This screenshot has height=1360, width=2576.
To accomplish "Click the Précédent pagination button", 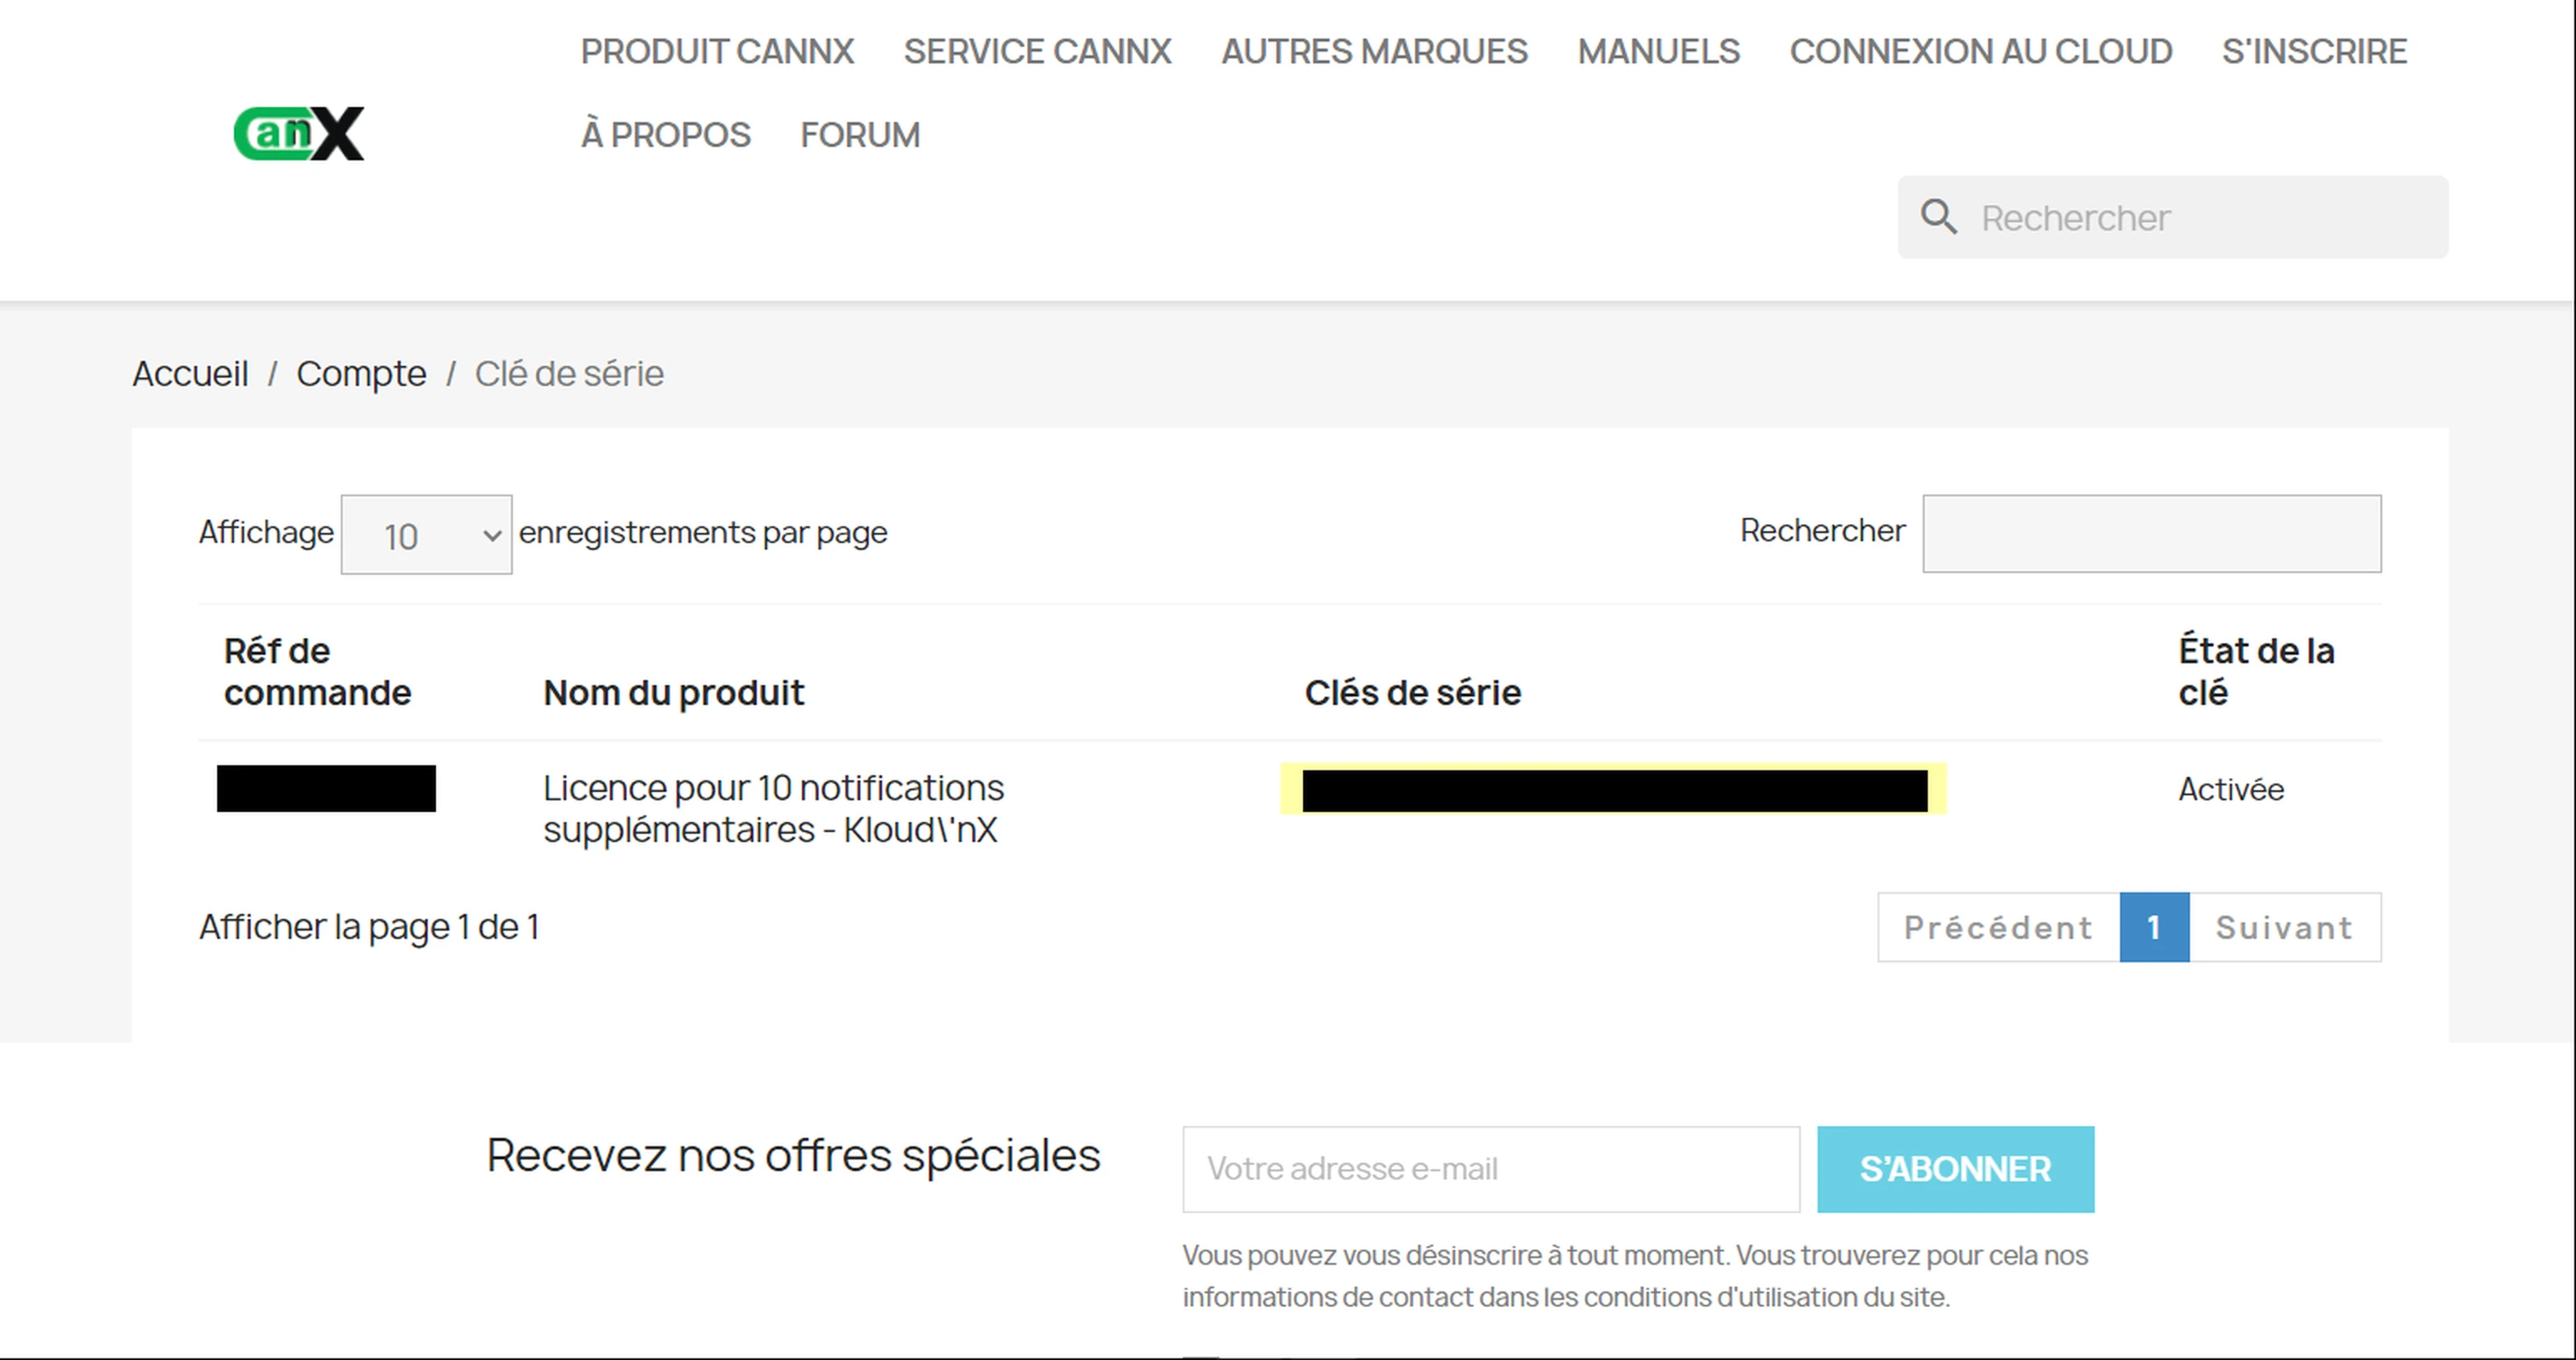I will tap(1998, 927).
